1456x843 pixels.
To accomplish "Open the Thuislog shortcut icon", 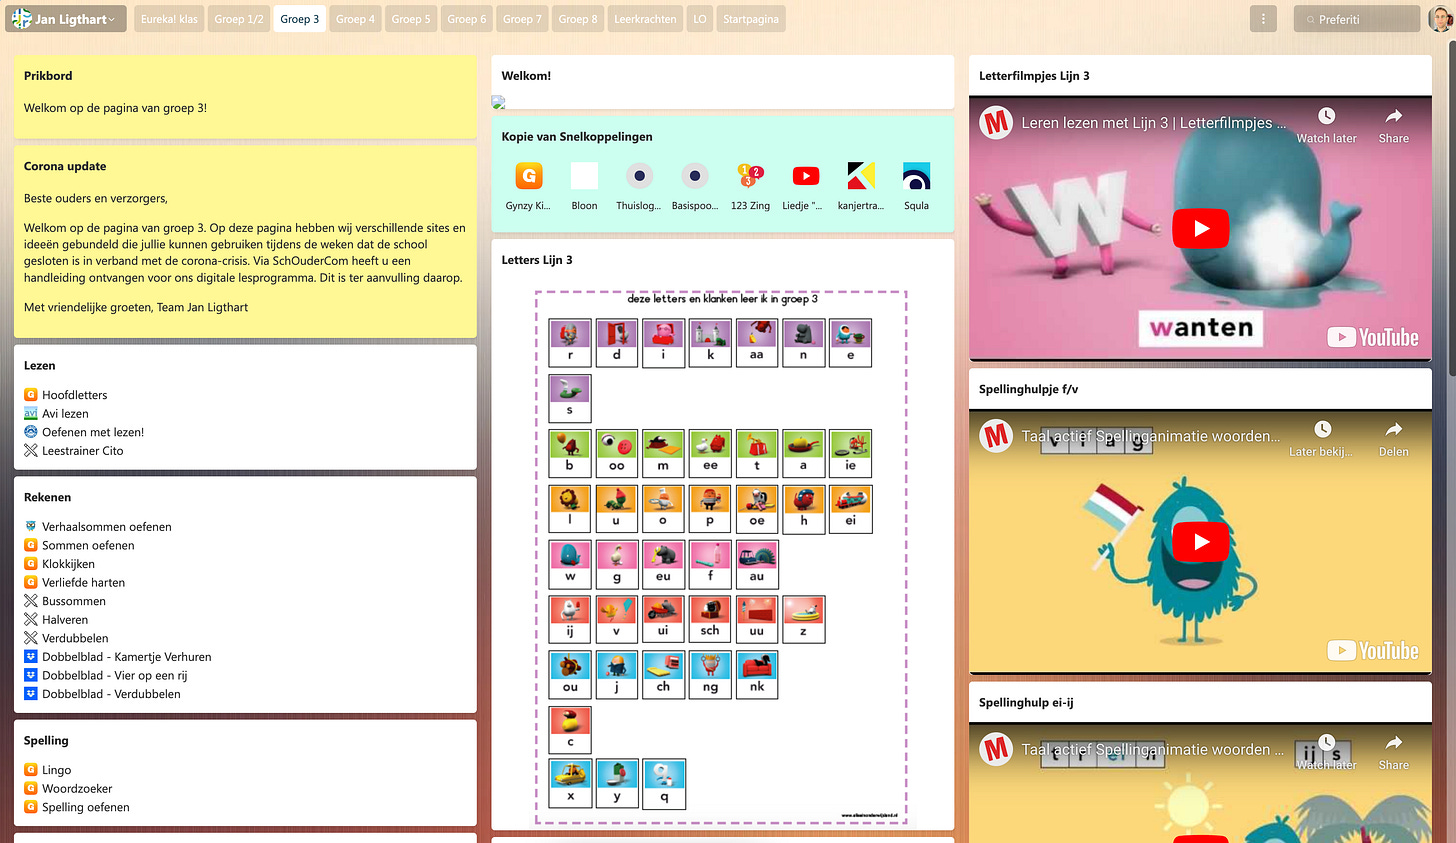I will click(x=639, y=176).
